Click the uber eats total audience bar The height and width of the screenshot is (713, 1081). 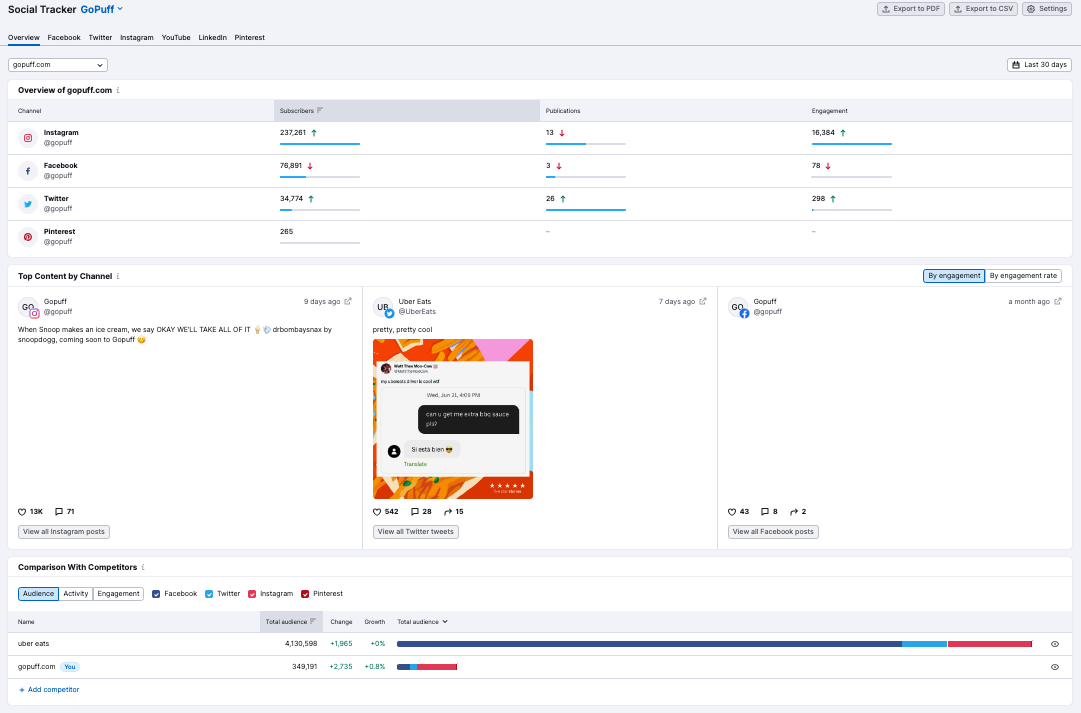click(714, 644)
